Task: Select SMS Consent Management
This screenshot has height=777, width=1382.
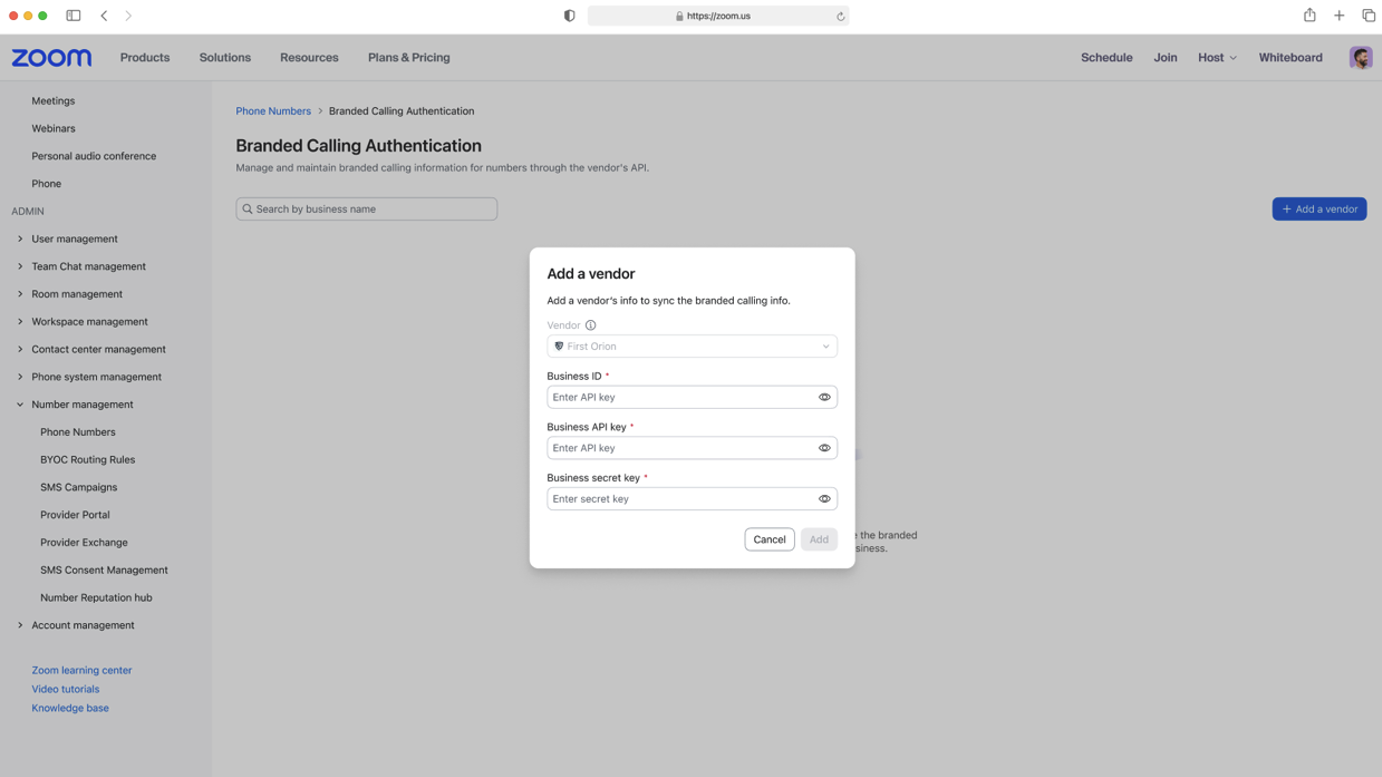Action: pos(104,570)
